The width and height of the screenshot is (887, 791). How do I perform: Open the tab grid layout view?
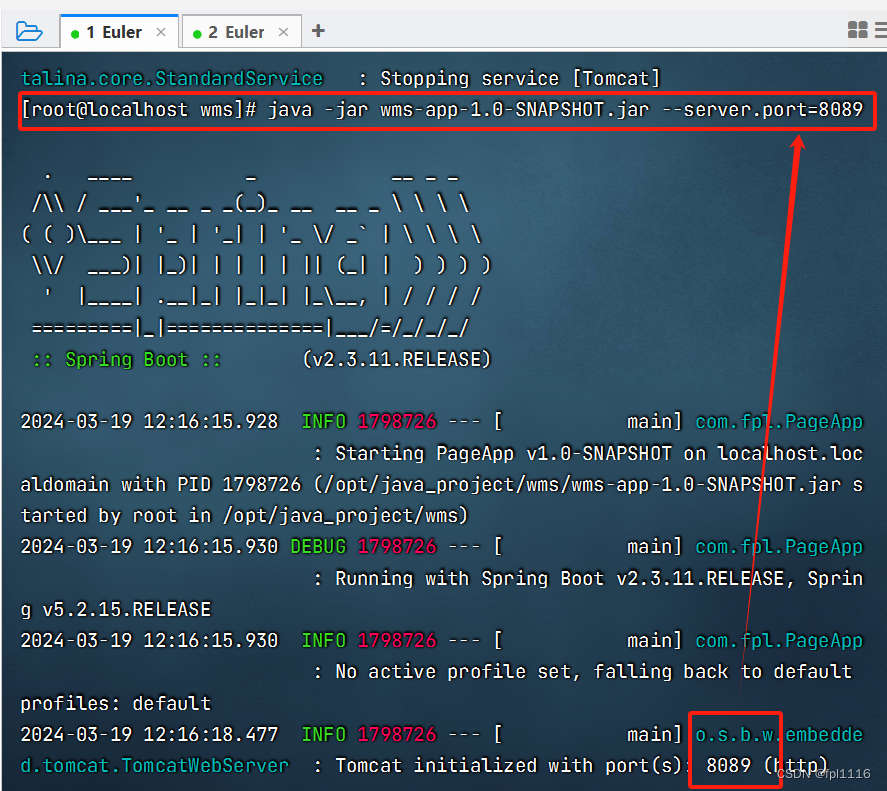pos(858,30)
